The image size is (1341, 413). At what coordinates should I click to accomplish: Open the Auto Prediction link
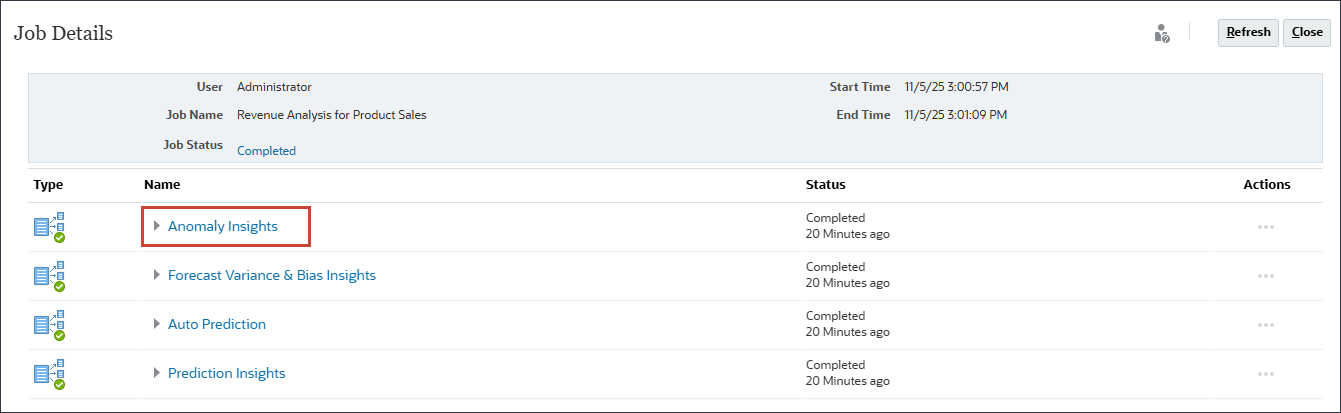pos(217,324)
